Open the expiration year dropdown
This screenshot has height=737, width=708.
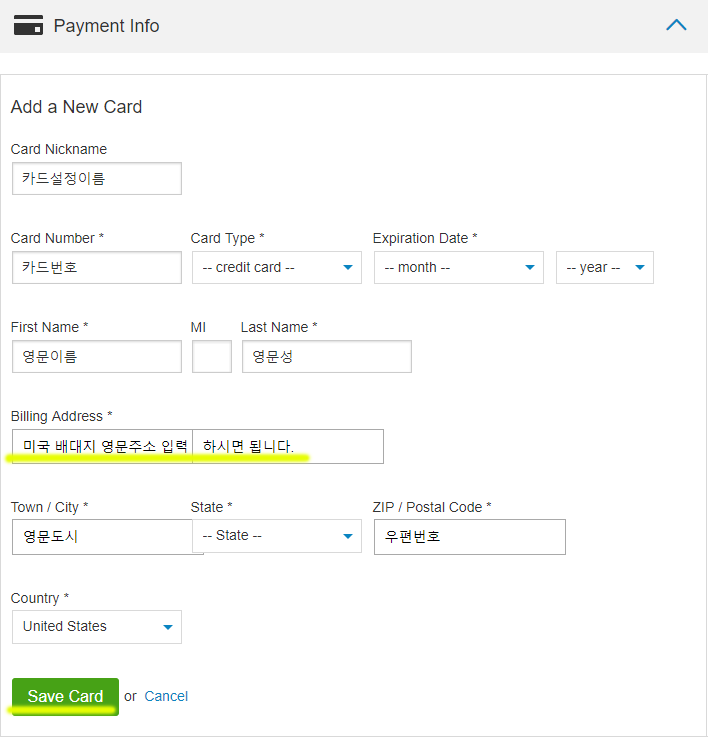pyautogui.click(x=605, y=267)
